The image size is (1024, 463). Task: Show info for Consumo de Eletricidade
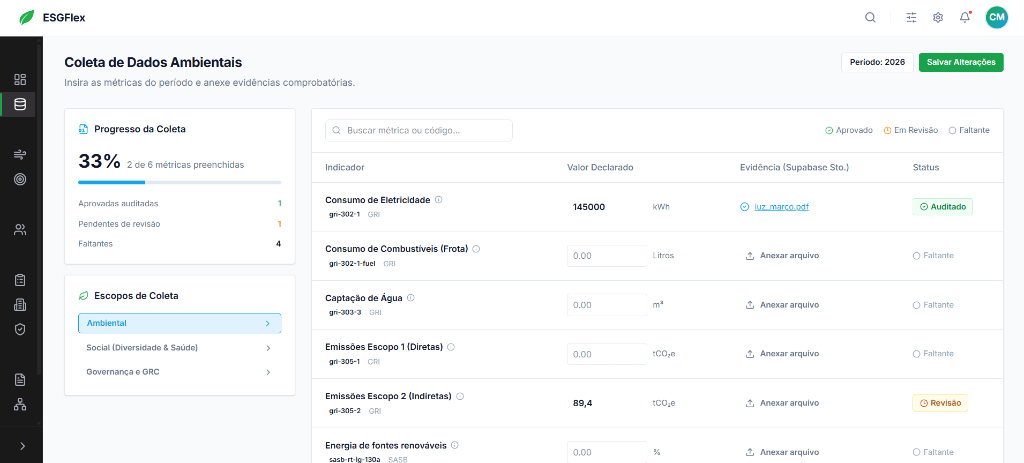(x=439, y=200)
